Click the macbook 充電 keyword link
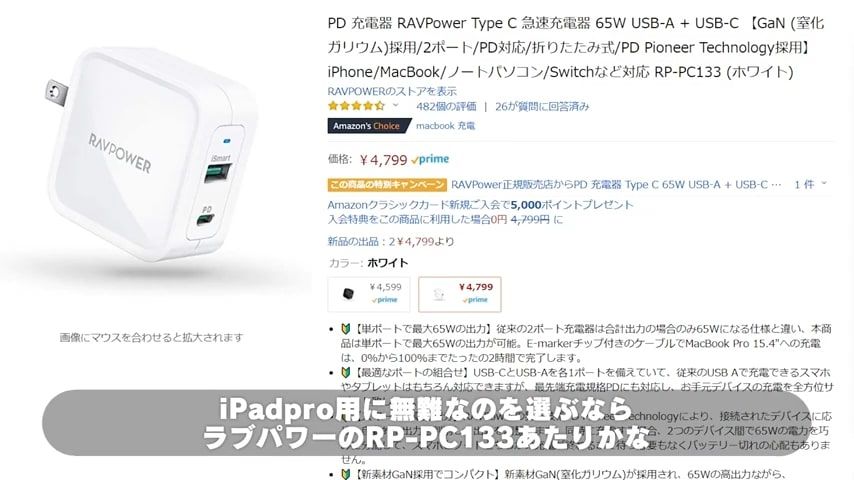854x480 pixels. tap(446, 126)
